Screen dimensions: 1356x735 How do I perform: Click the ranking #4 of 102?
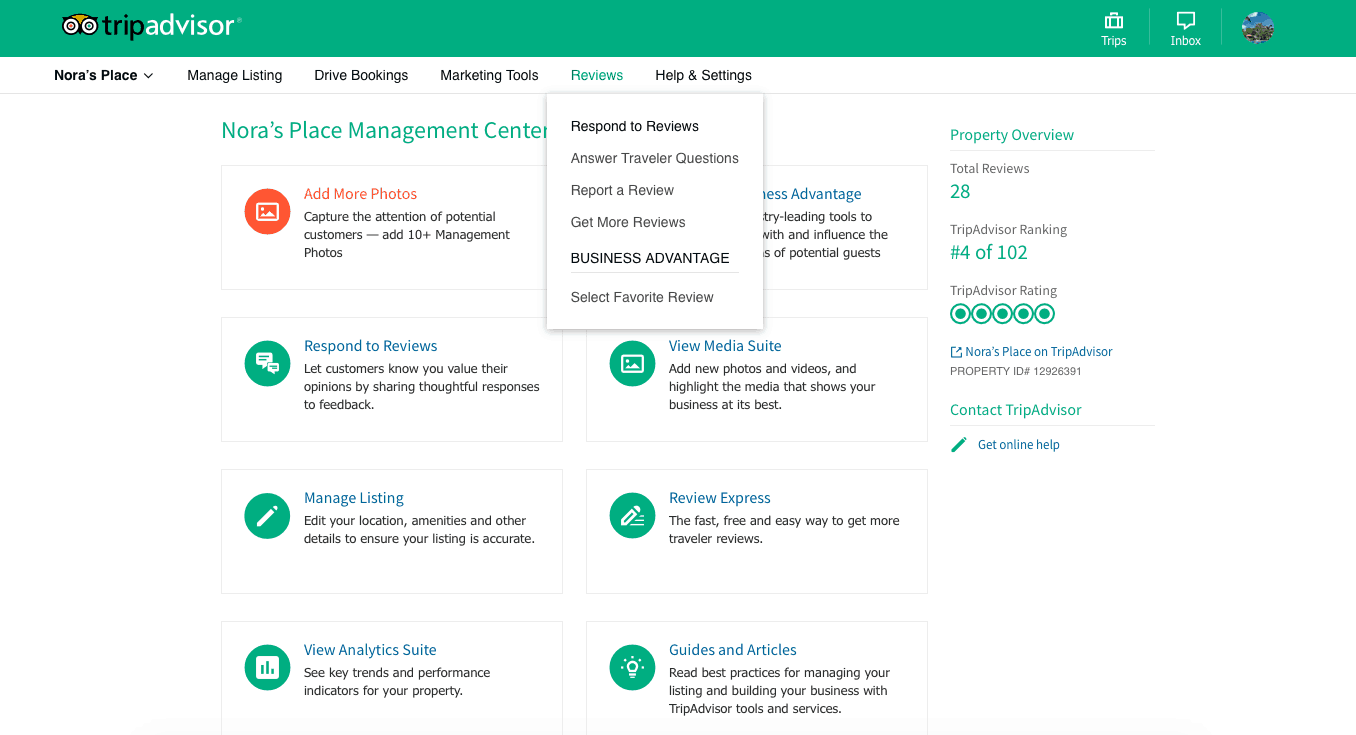pyautogui.click(x=989, y=253)
